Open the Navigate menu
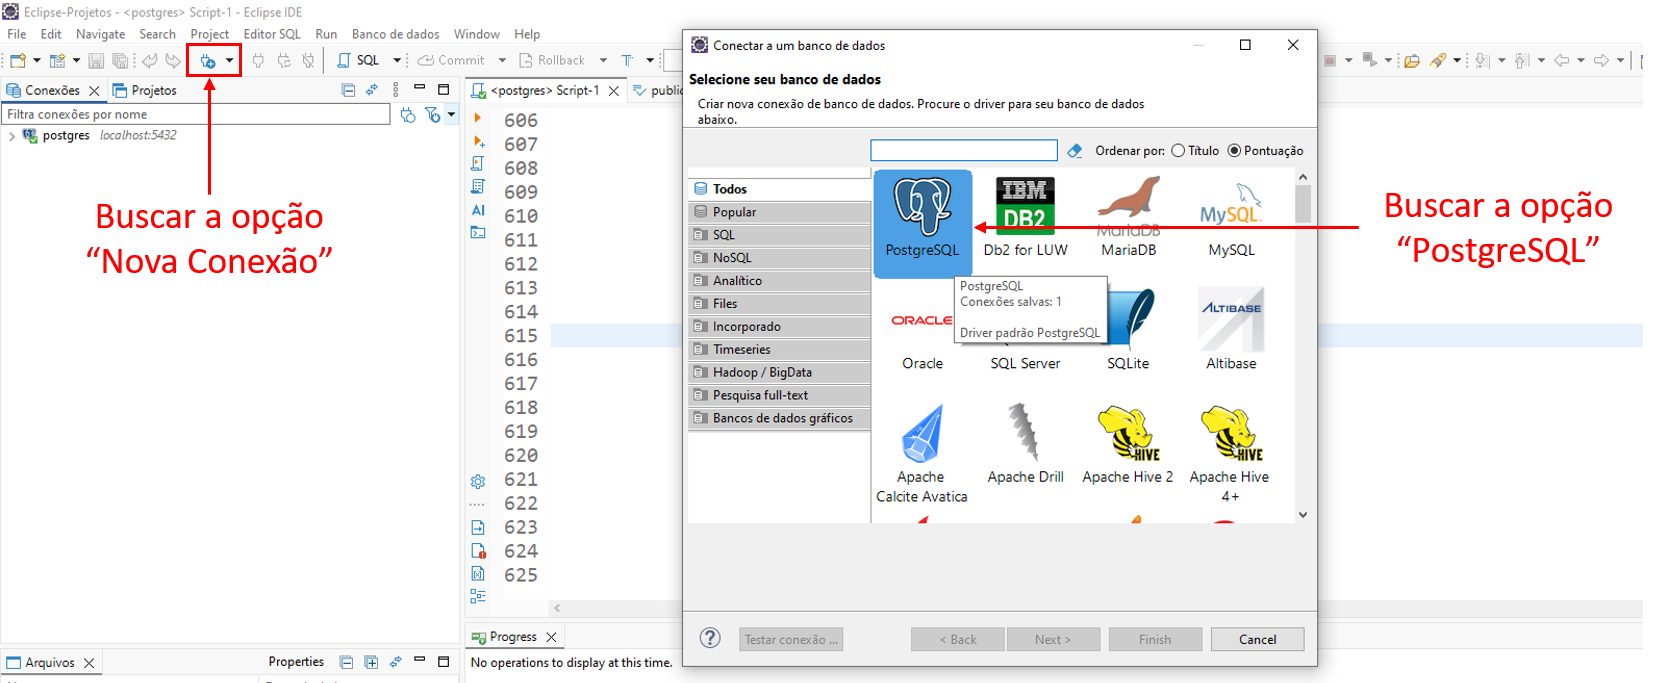This screenshot has height=683, width=1657. click(x=100, y=34)
